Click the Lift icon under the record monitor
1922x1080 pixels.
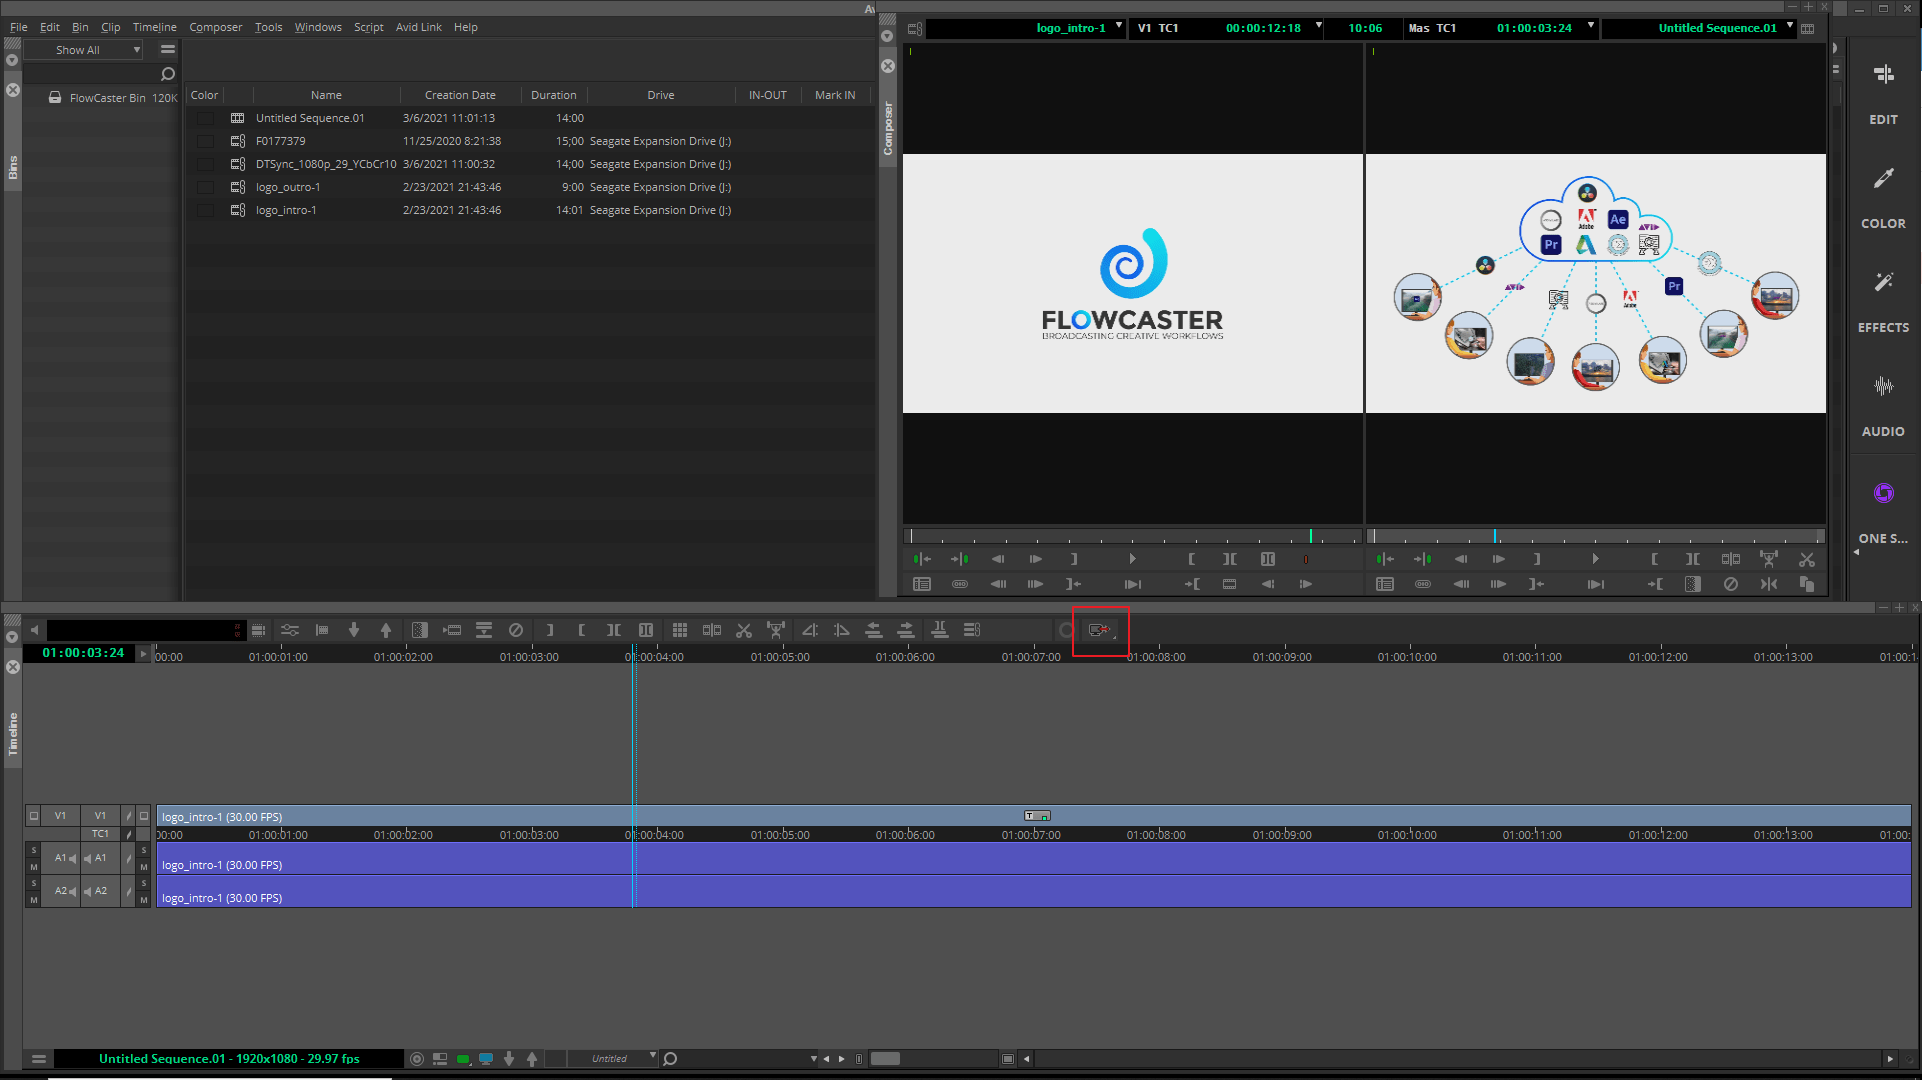click(x=1769, y=559)
